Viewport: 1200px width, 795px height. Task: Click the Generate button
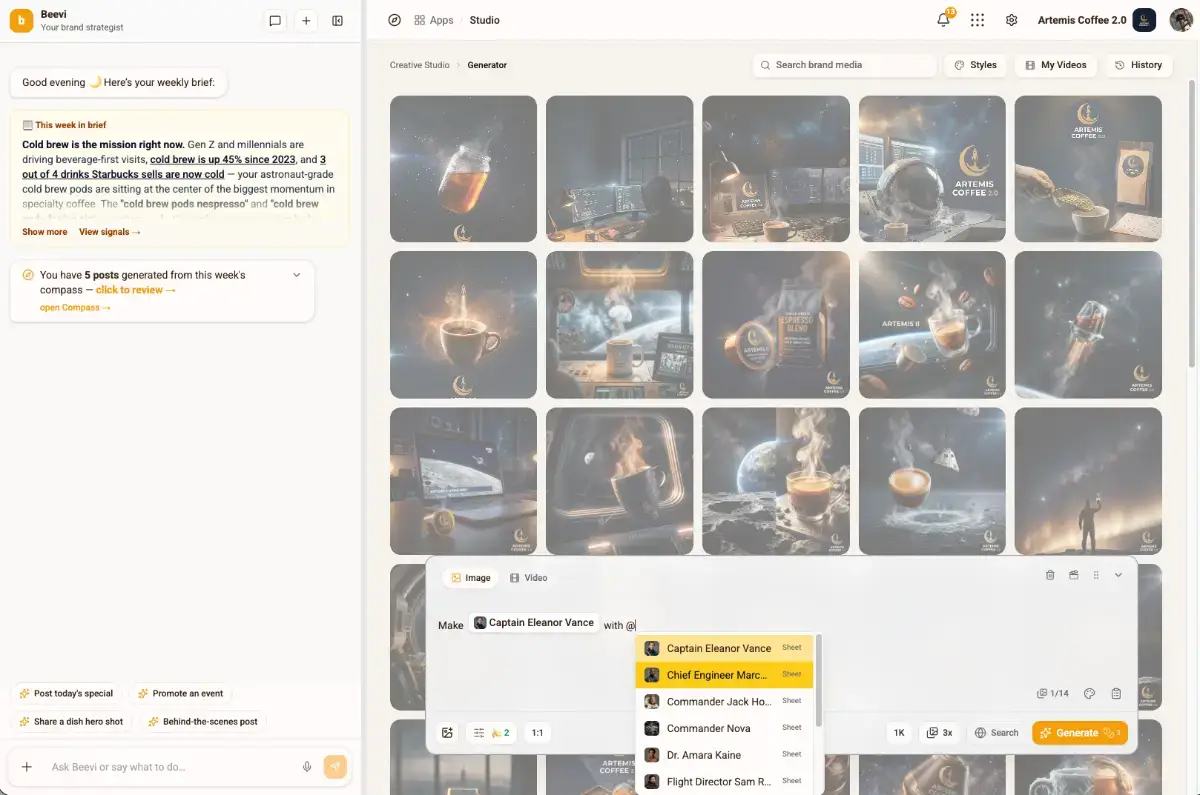pyautogui.click(x=1080, y=733)
